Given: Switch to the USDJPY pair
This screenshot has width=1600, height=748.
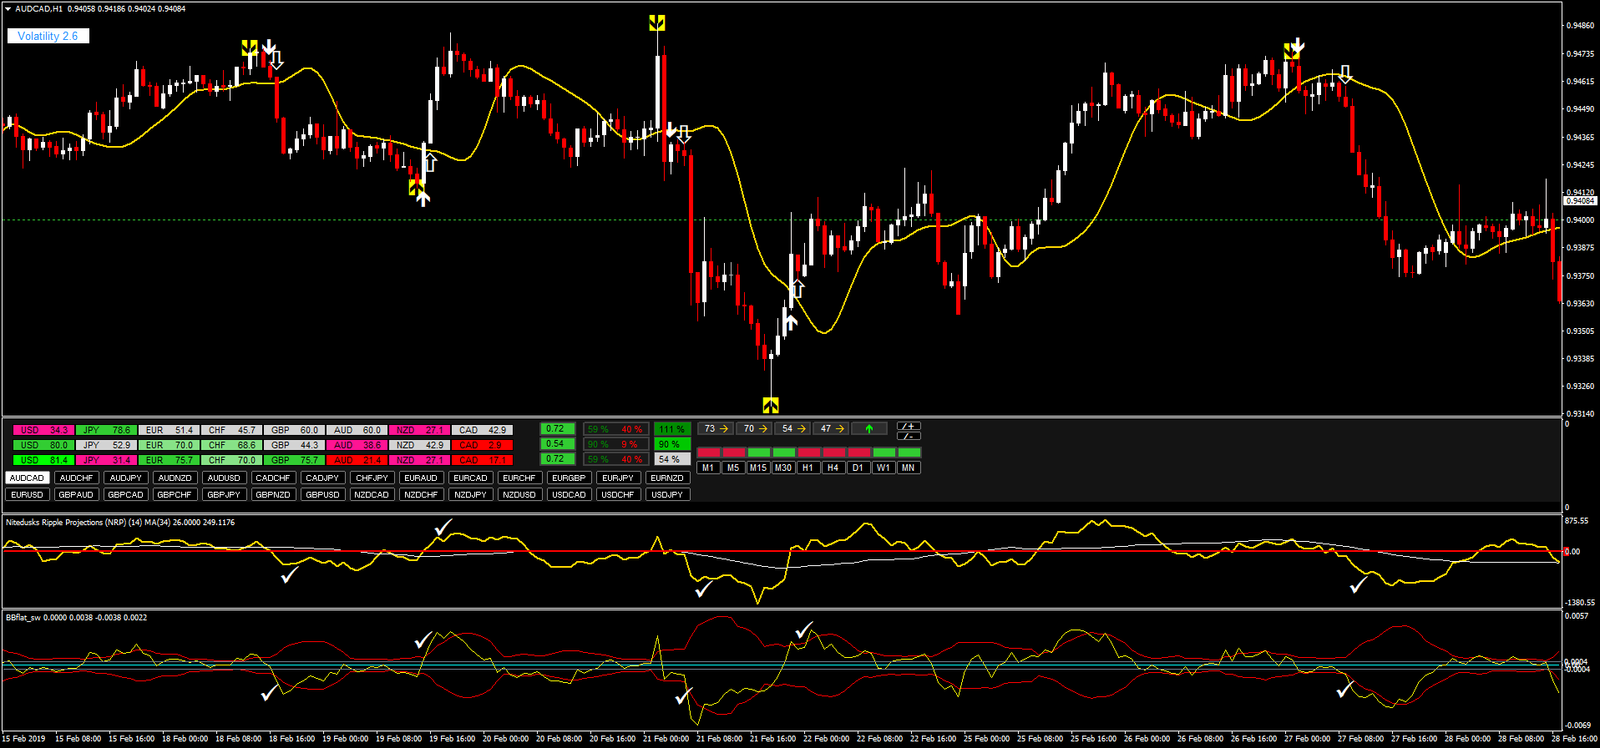Looking at the screenshot, I should [x=666, y=495].
